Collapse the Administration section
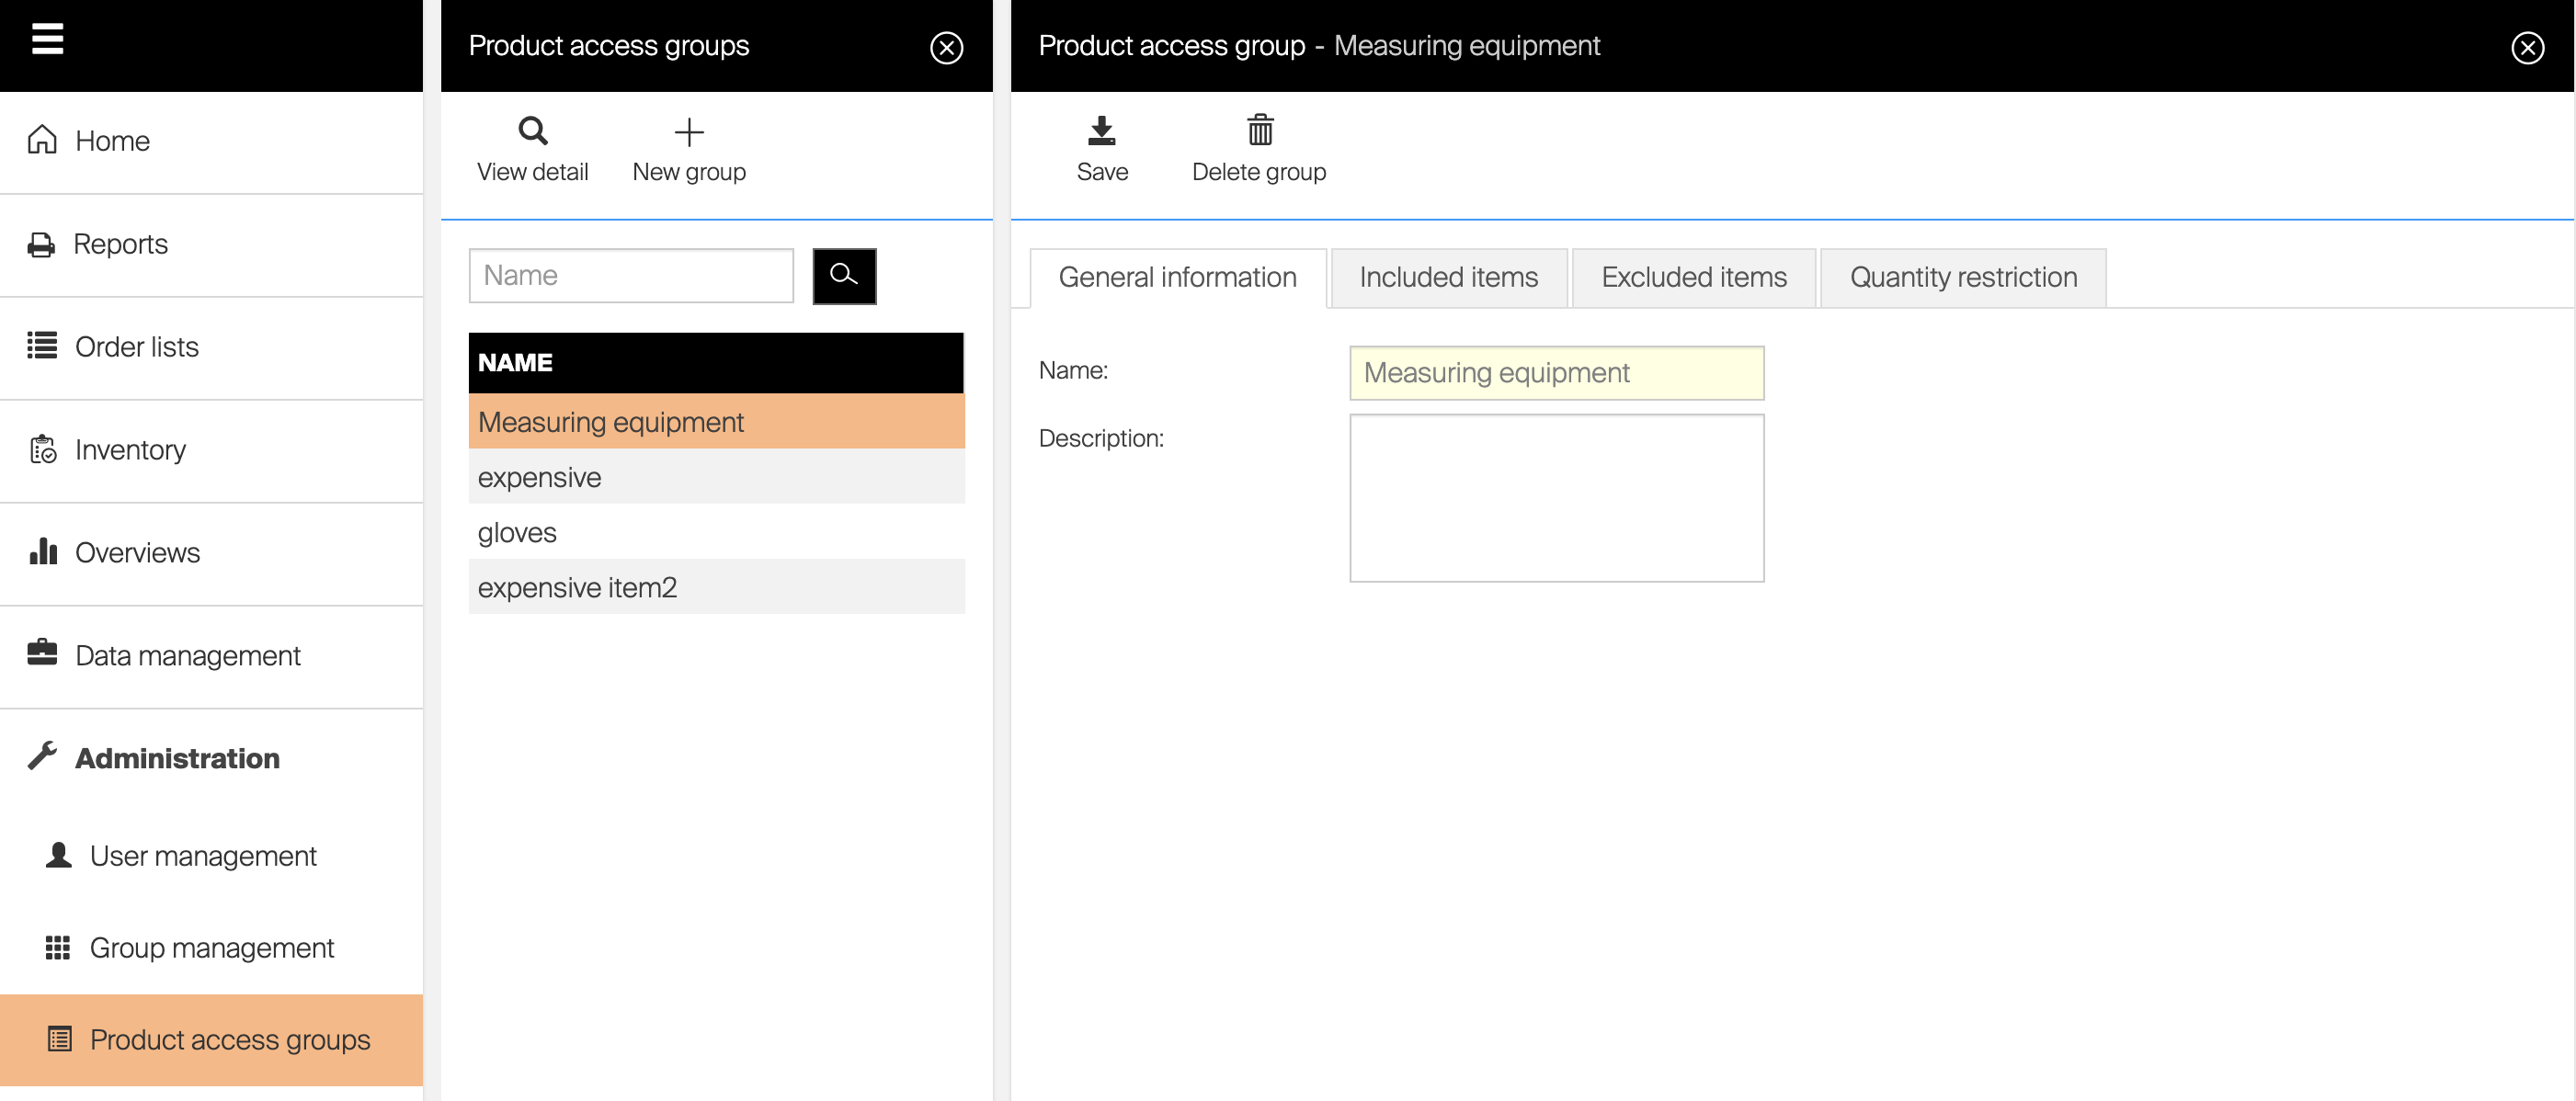 tap(177, 758)
